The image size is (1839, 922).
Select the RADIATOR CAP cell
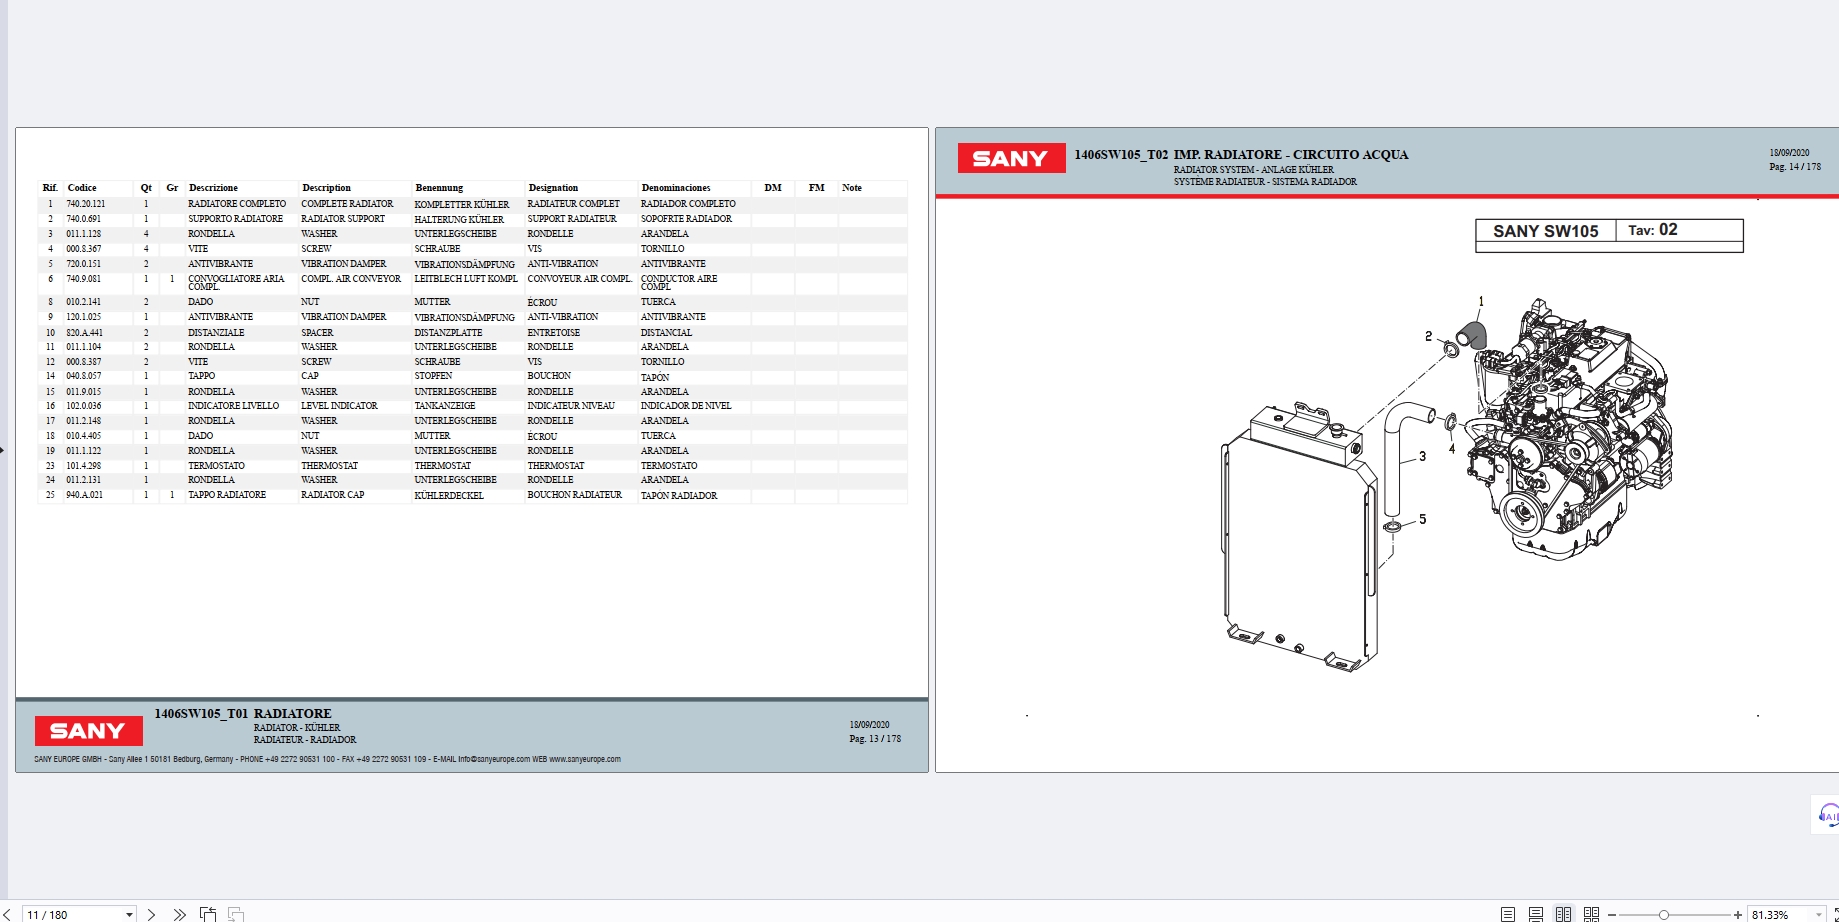pyautogui.click(x=333, y=495)
